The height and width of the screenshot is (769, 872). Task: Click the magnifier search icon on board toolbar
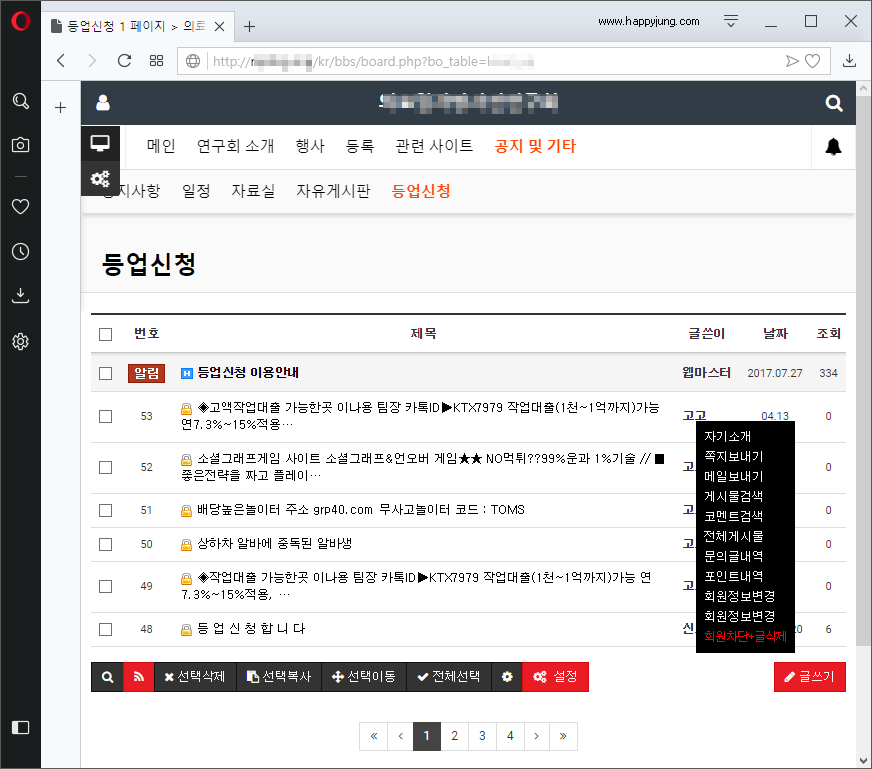click(107, 677)
